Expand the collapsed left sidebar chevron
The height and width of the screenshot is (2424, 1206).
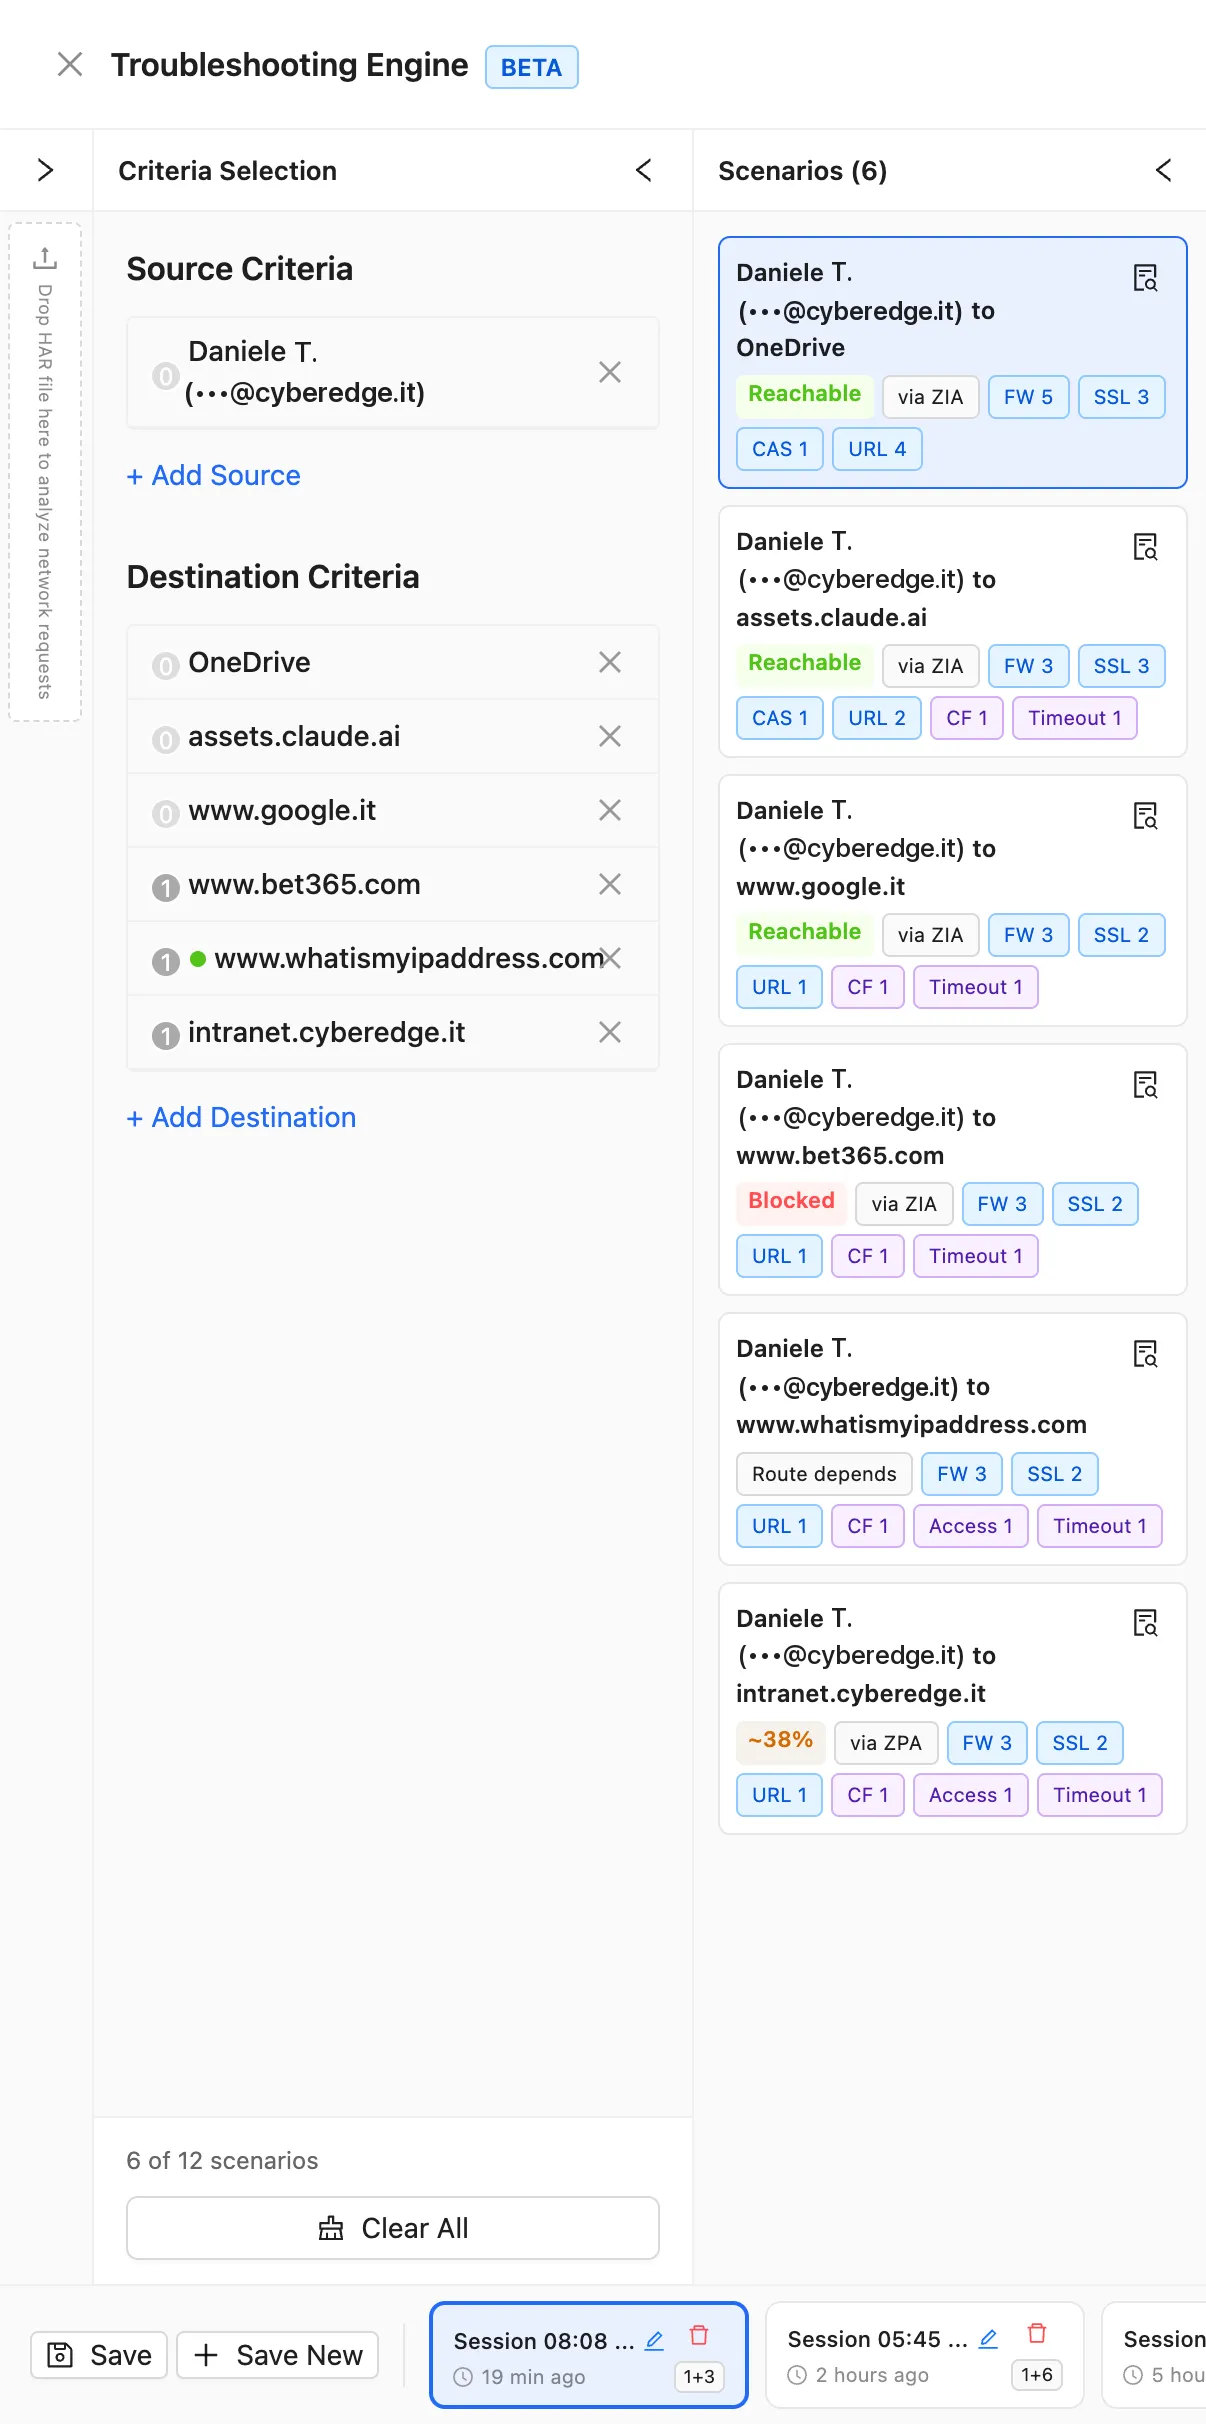tap(45, 170)
